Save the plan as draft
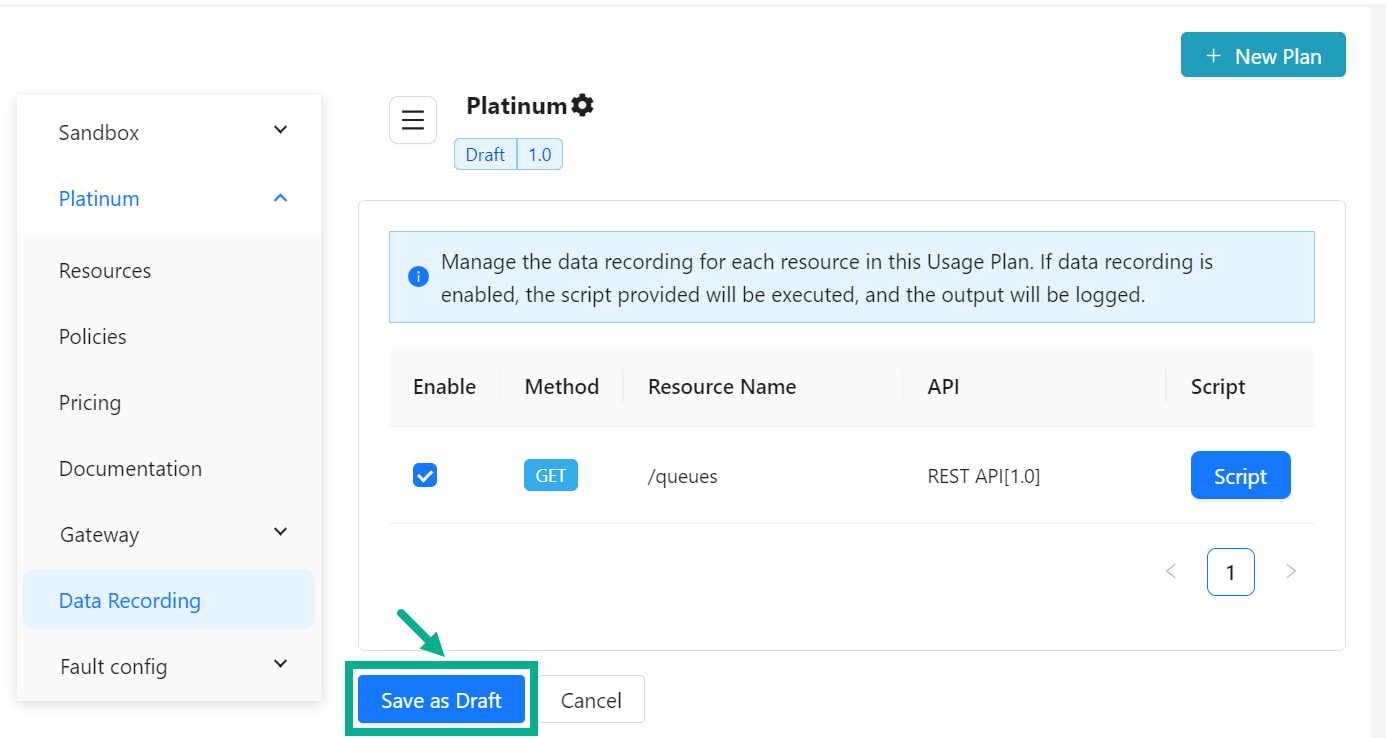The height and width of the screenshot is (738, 1386). 441,699
